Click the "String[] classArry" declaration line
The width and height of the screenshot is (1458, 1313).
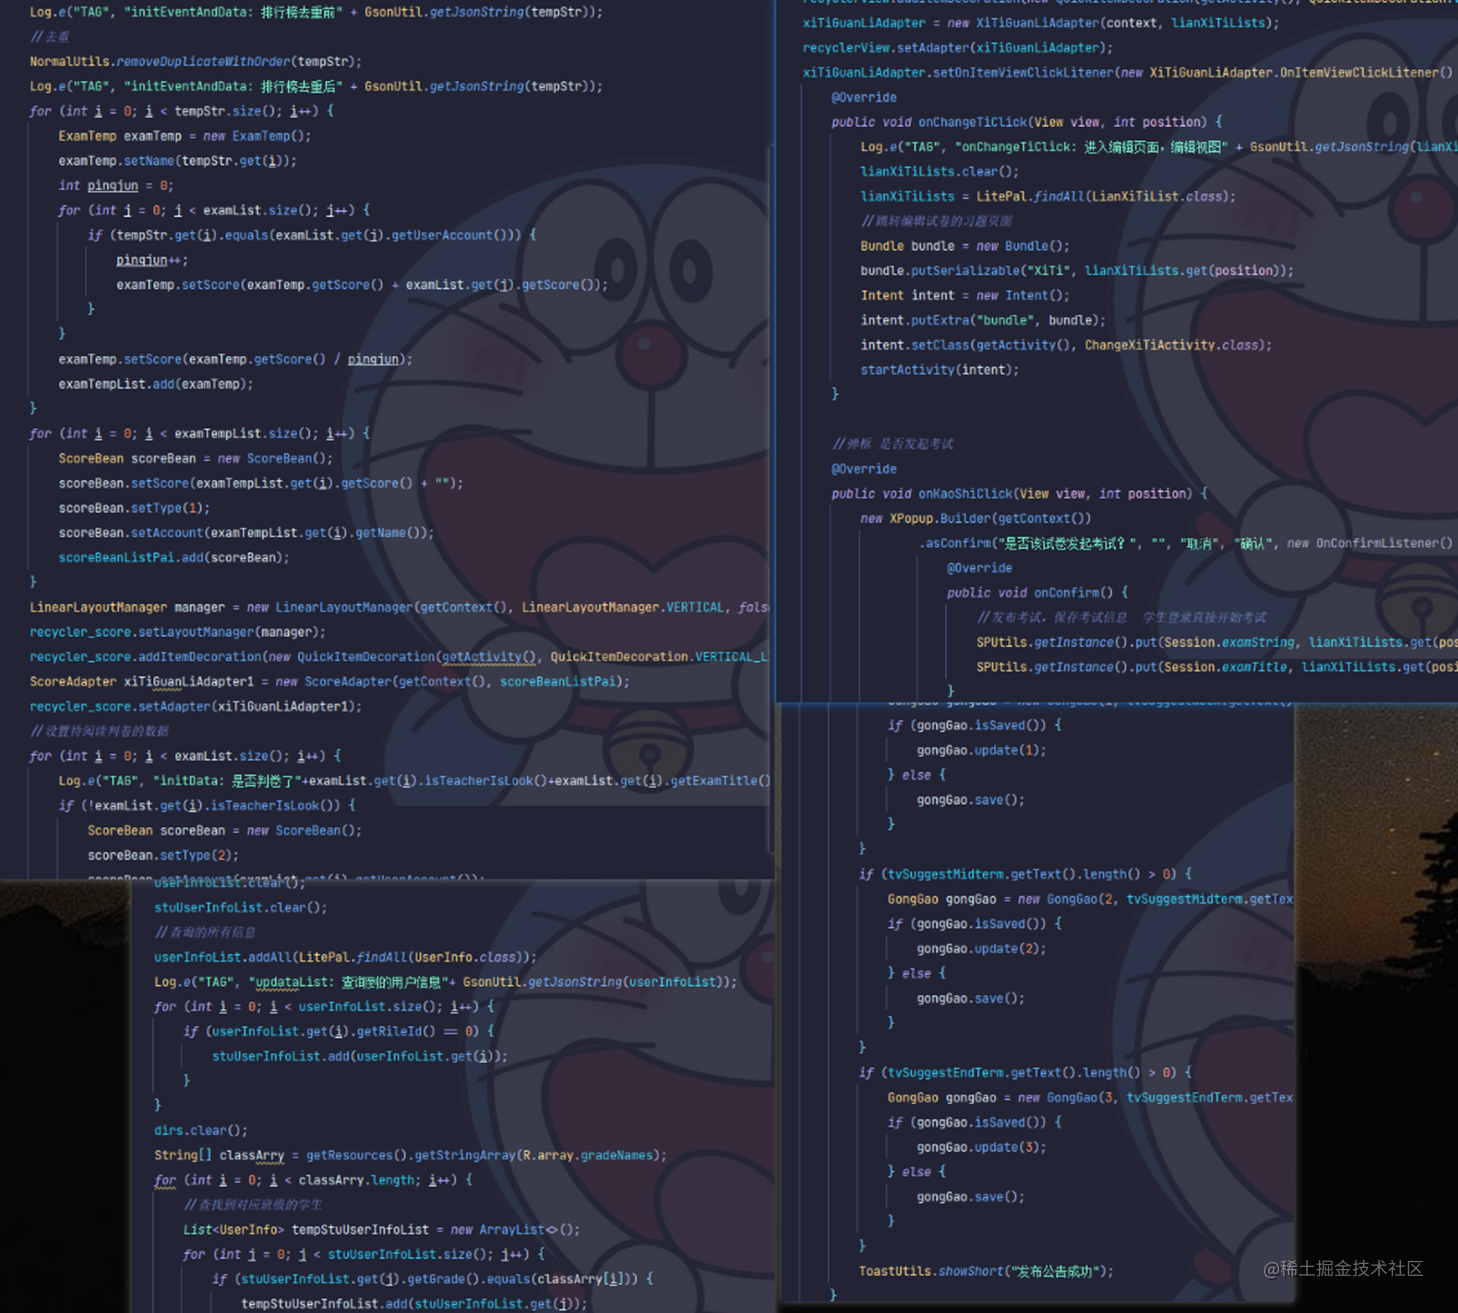(411, 1155)
